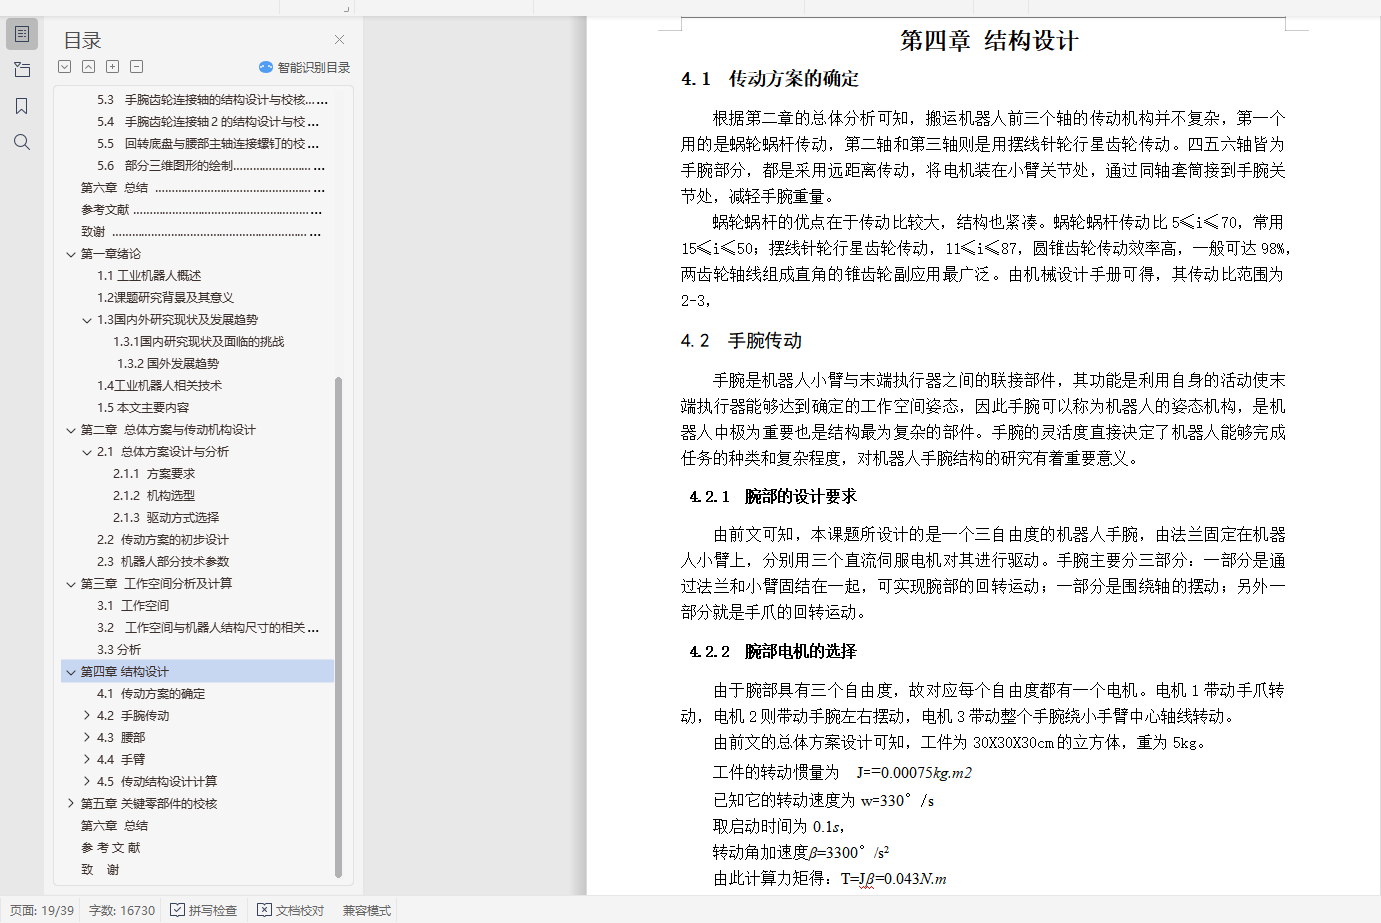Click word count 字数: 16730 in status bar
This screenshot has height=923, width=1381.
(x=122, y=911)
